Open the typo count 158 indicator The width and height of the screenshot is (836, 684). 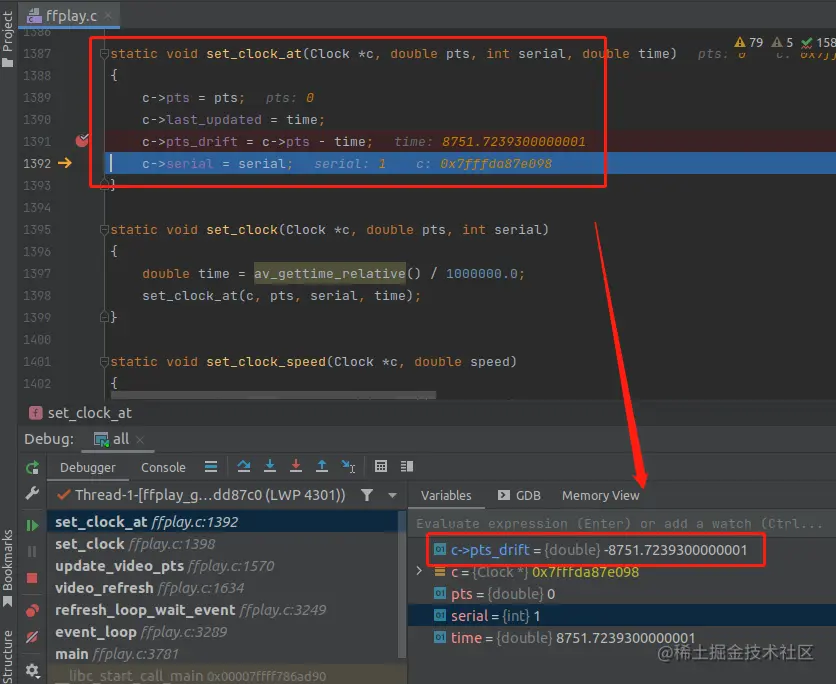pos(818,42)
